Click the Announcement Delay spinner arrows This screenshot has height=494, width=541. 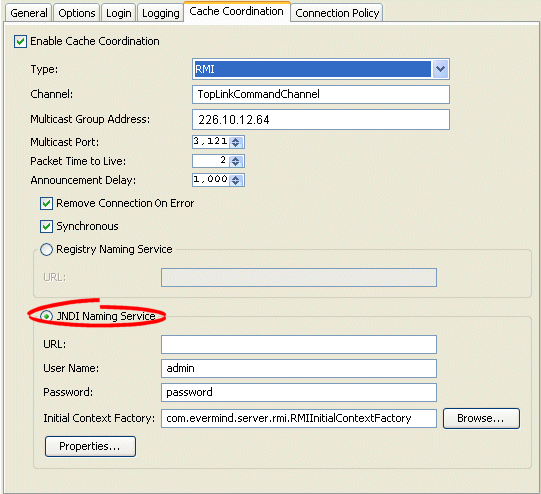(x=236, y=180)
